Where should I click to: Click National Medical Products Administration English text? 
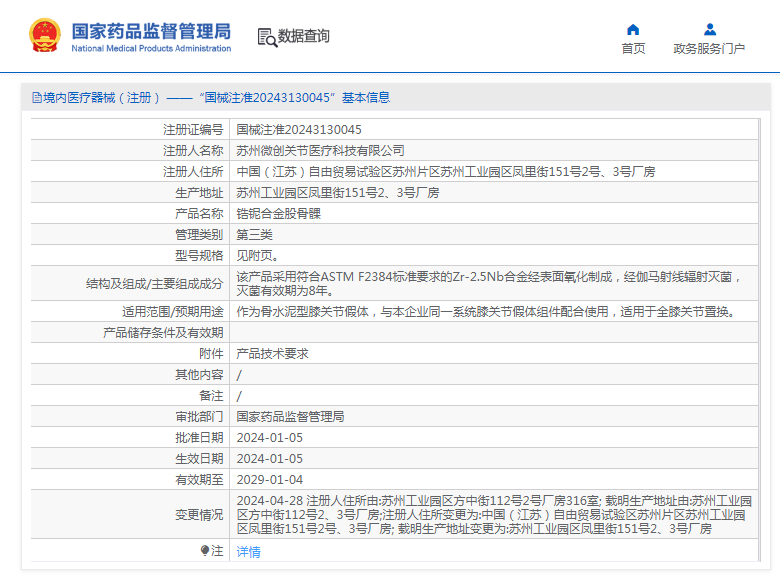pyautogui.click(x=151, y=49)
